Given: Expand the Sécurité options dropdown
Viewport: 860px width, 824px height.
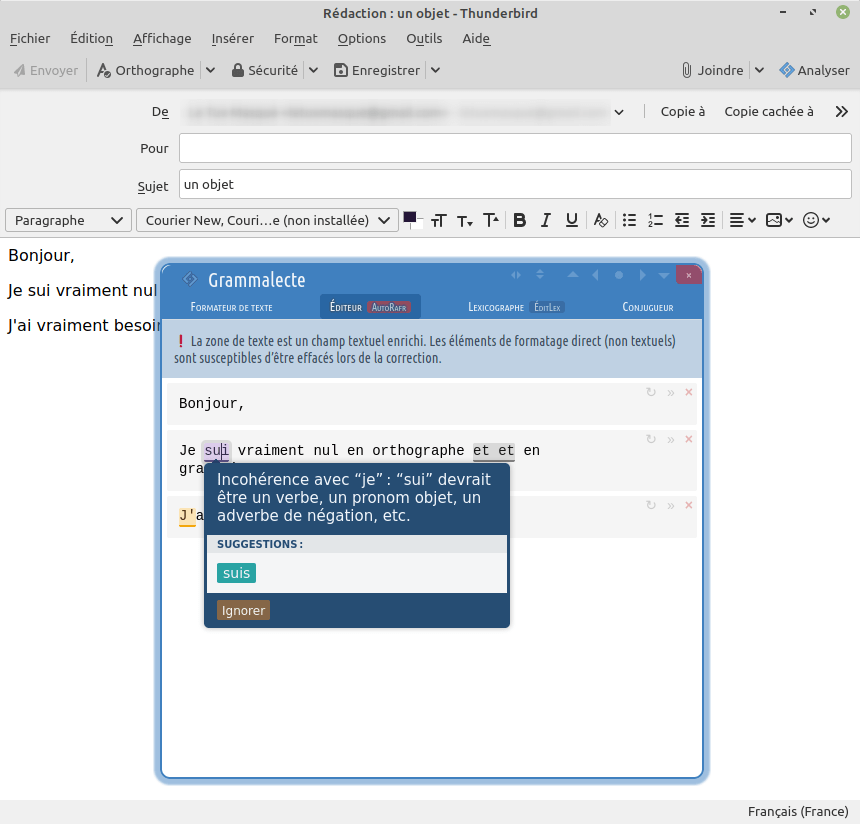Looking at the screenshot, I should click(x=313, y=70).
